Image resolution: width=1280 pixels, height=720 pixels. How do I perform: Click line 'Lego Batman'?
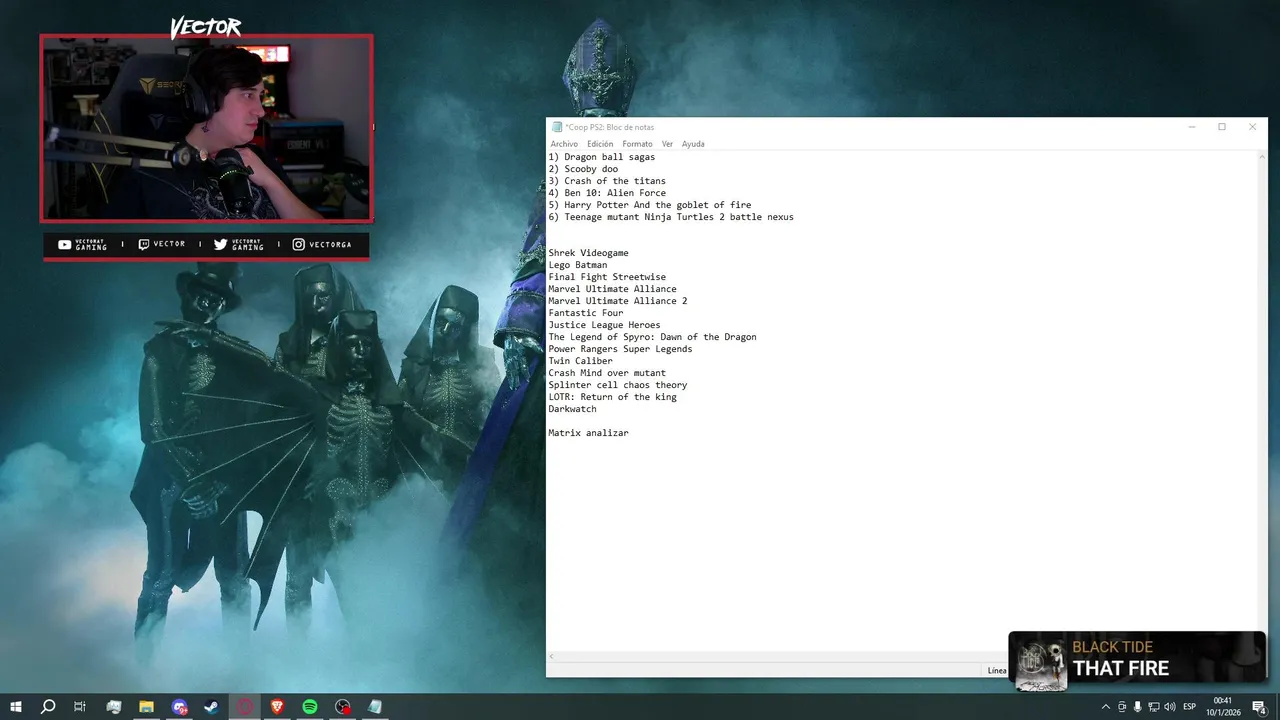pyautogui.click(x=578, y=265)
